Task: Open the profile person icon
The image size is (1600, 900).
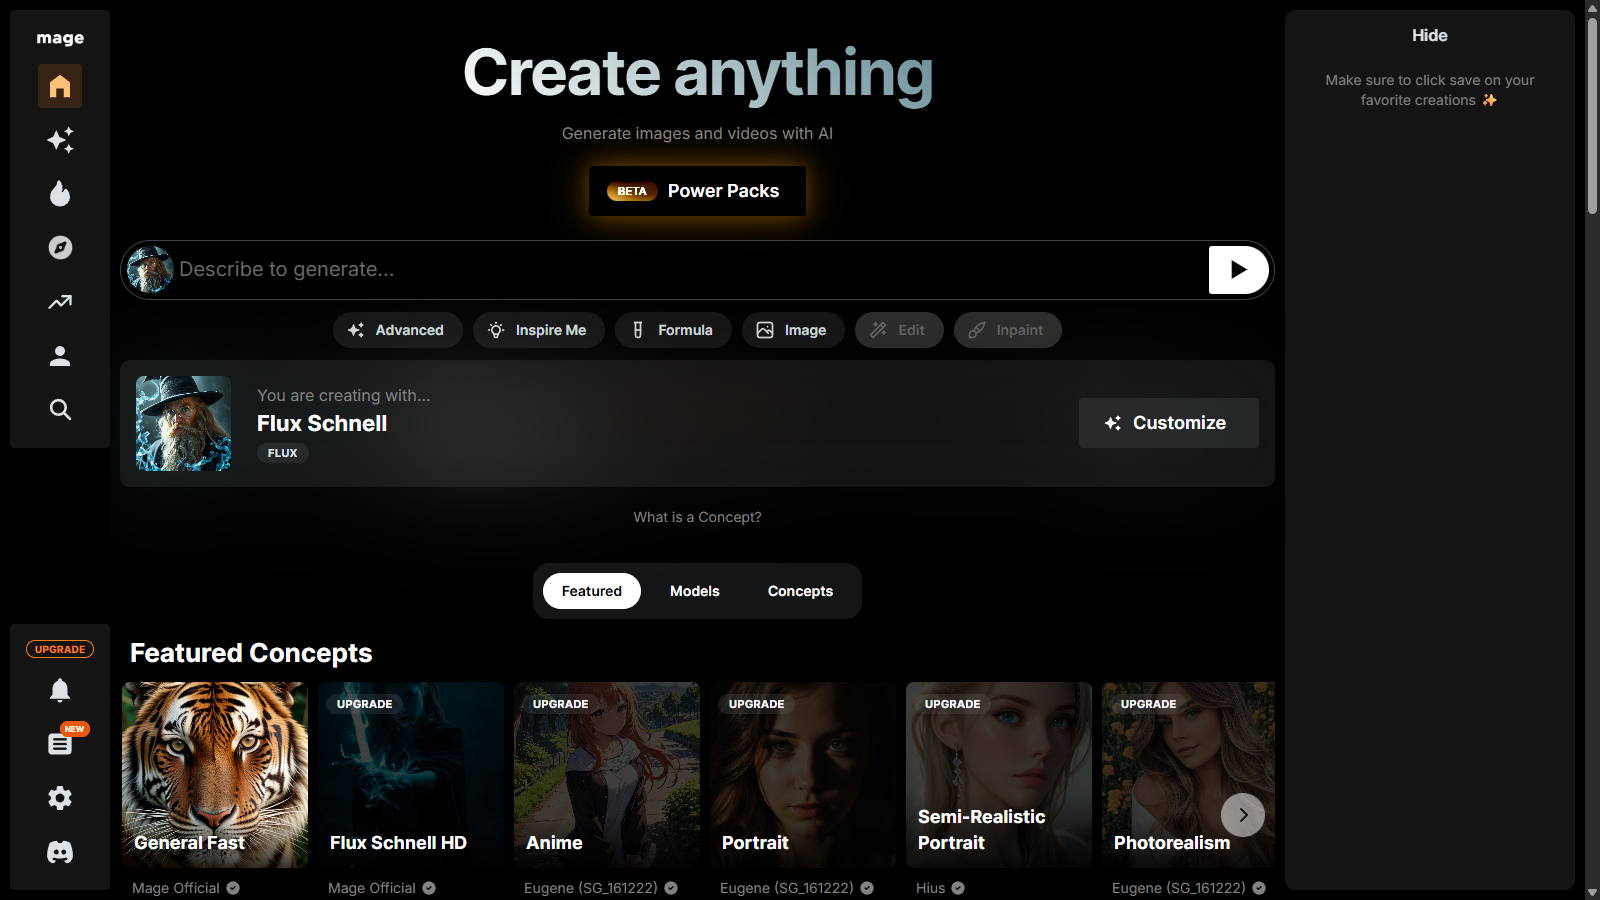Action: [x=60, y=356]
